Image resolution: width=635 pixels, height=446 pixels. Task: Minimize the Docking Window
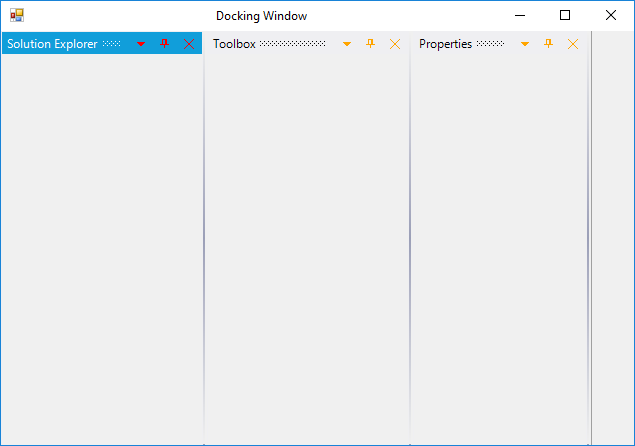coord(520,15)
